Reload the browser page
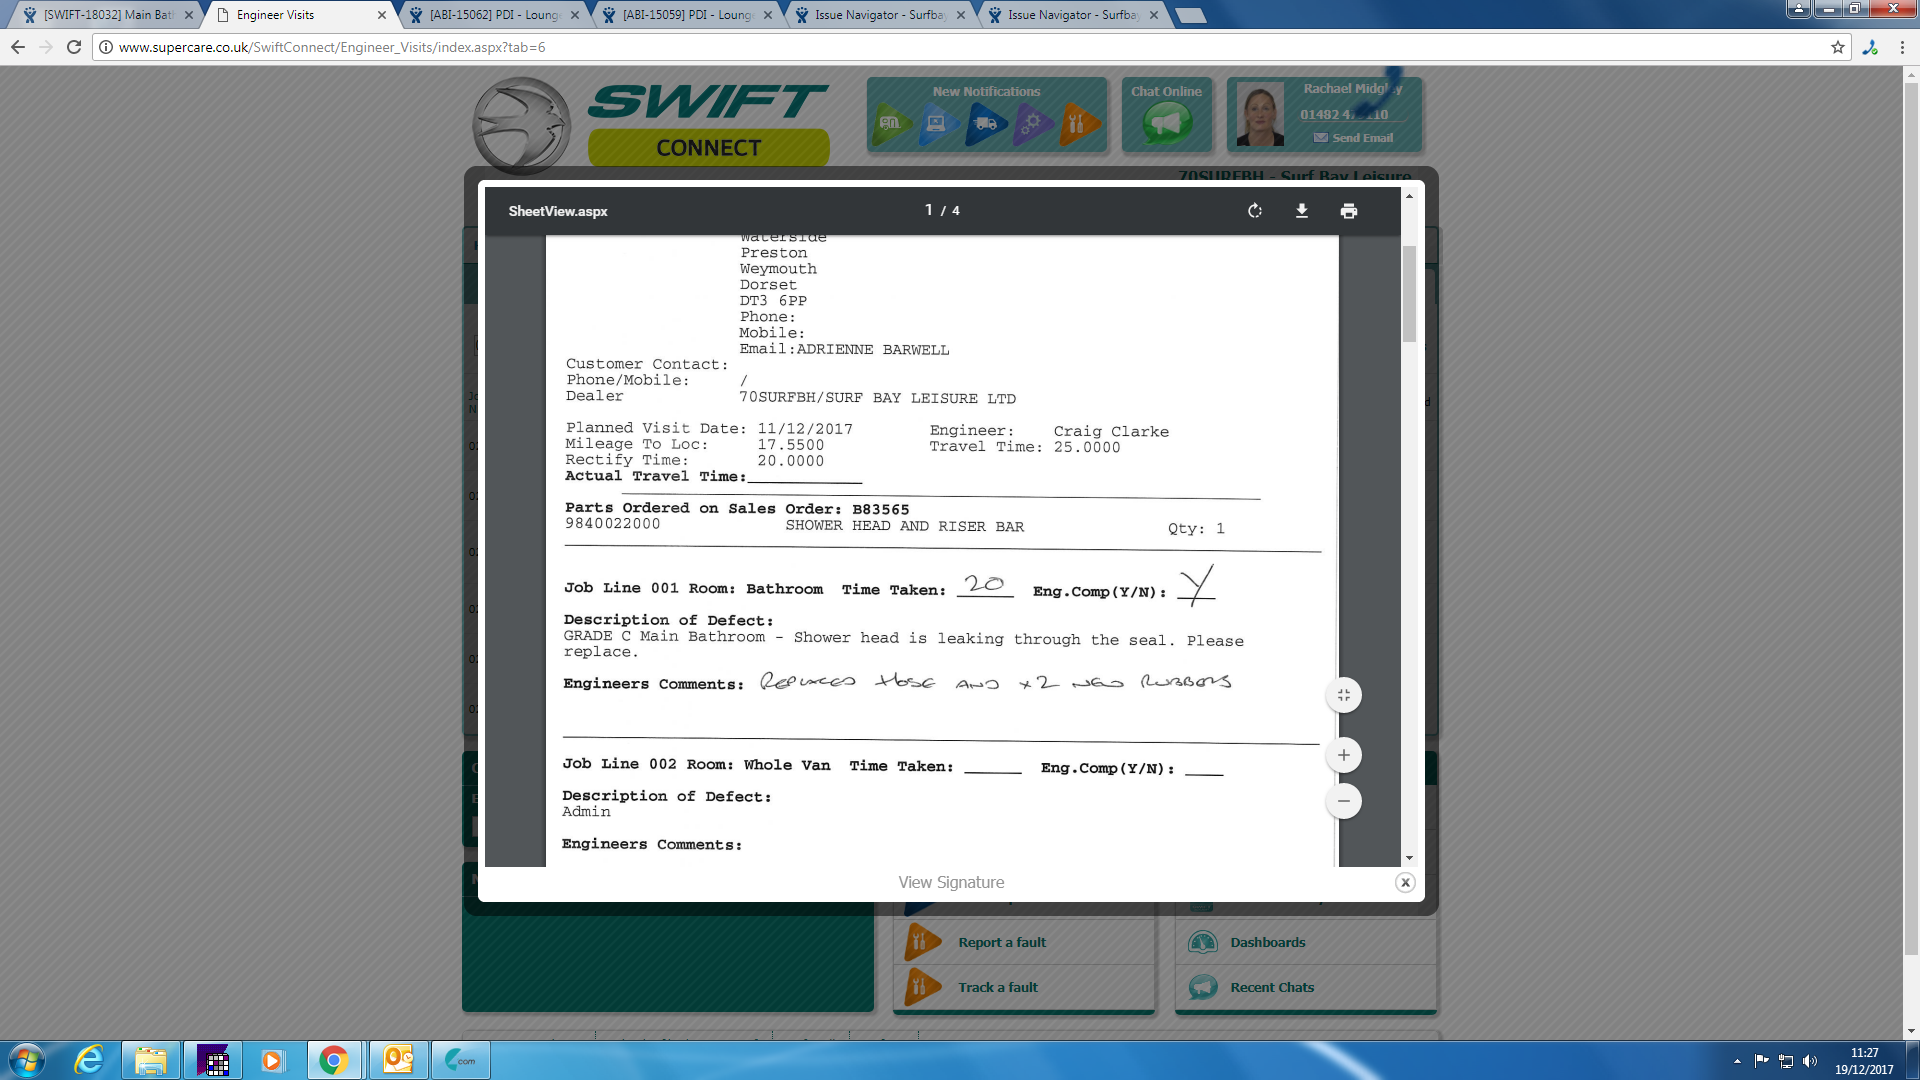Screen dimensions: 1920x1080 [x=74, y=47]
